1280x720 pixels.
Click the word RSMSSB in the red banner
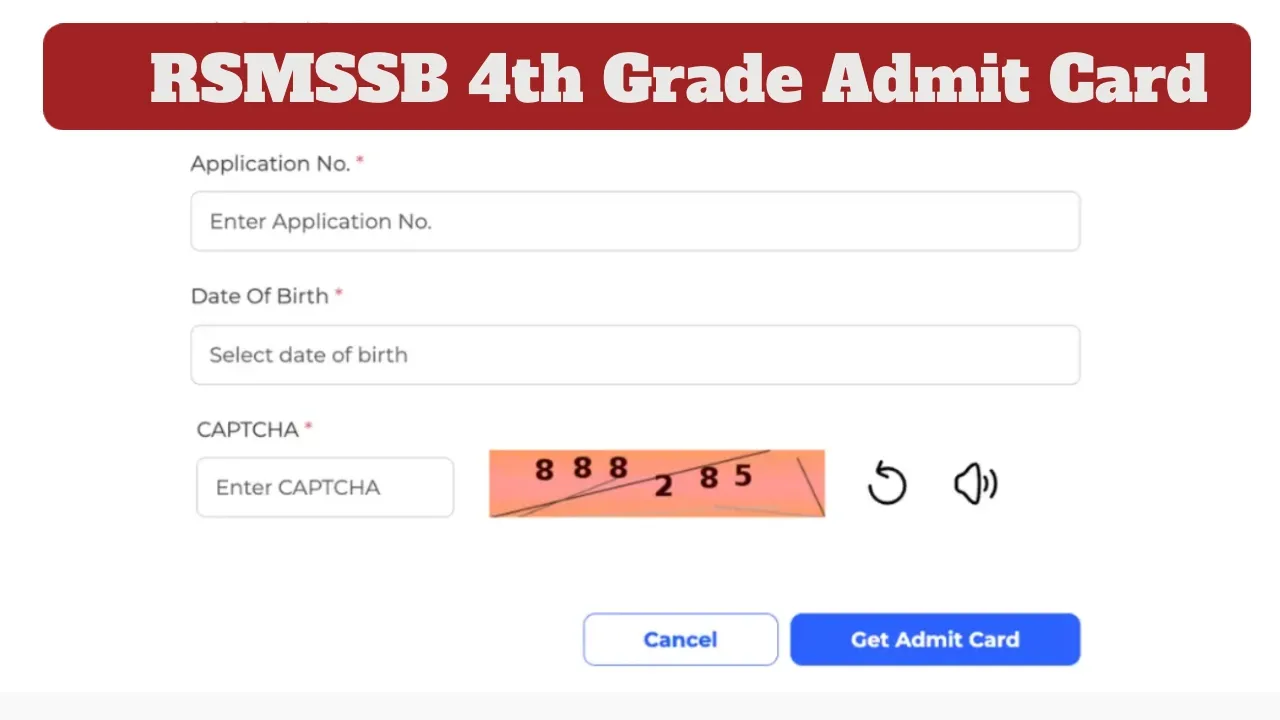299,80
